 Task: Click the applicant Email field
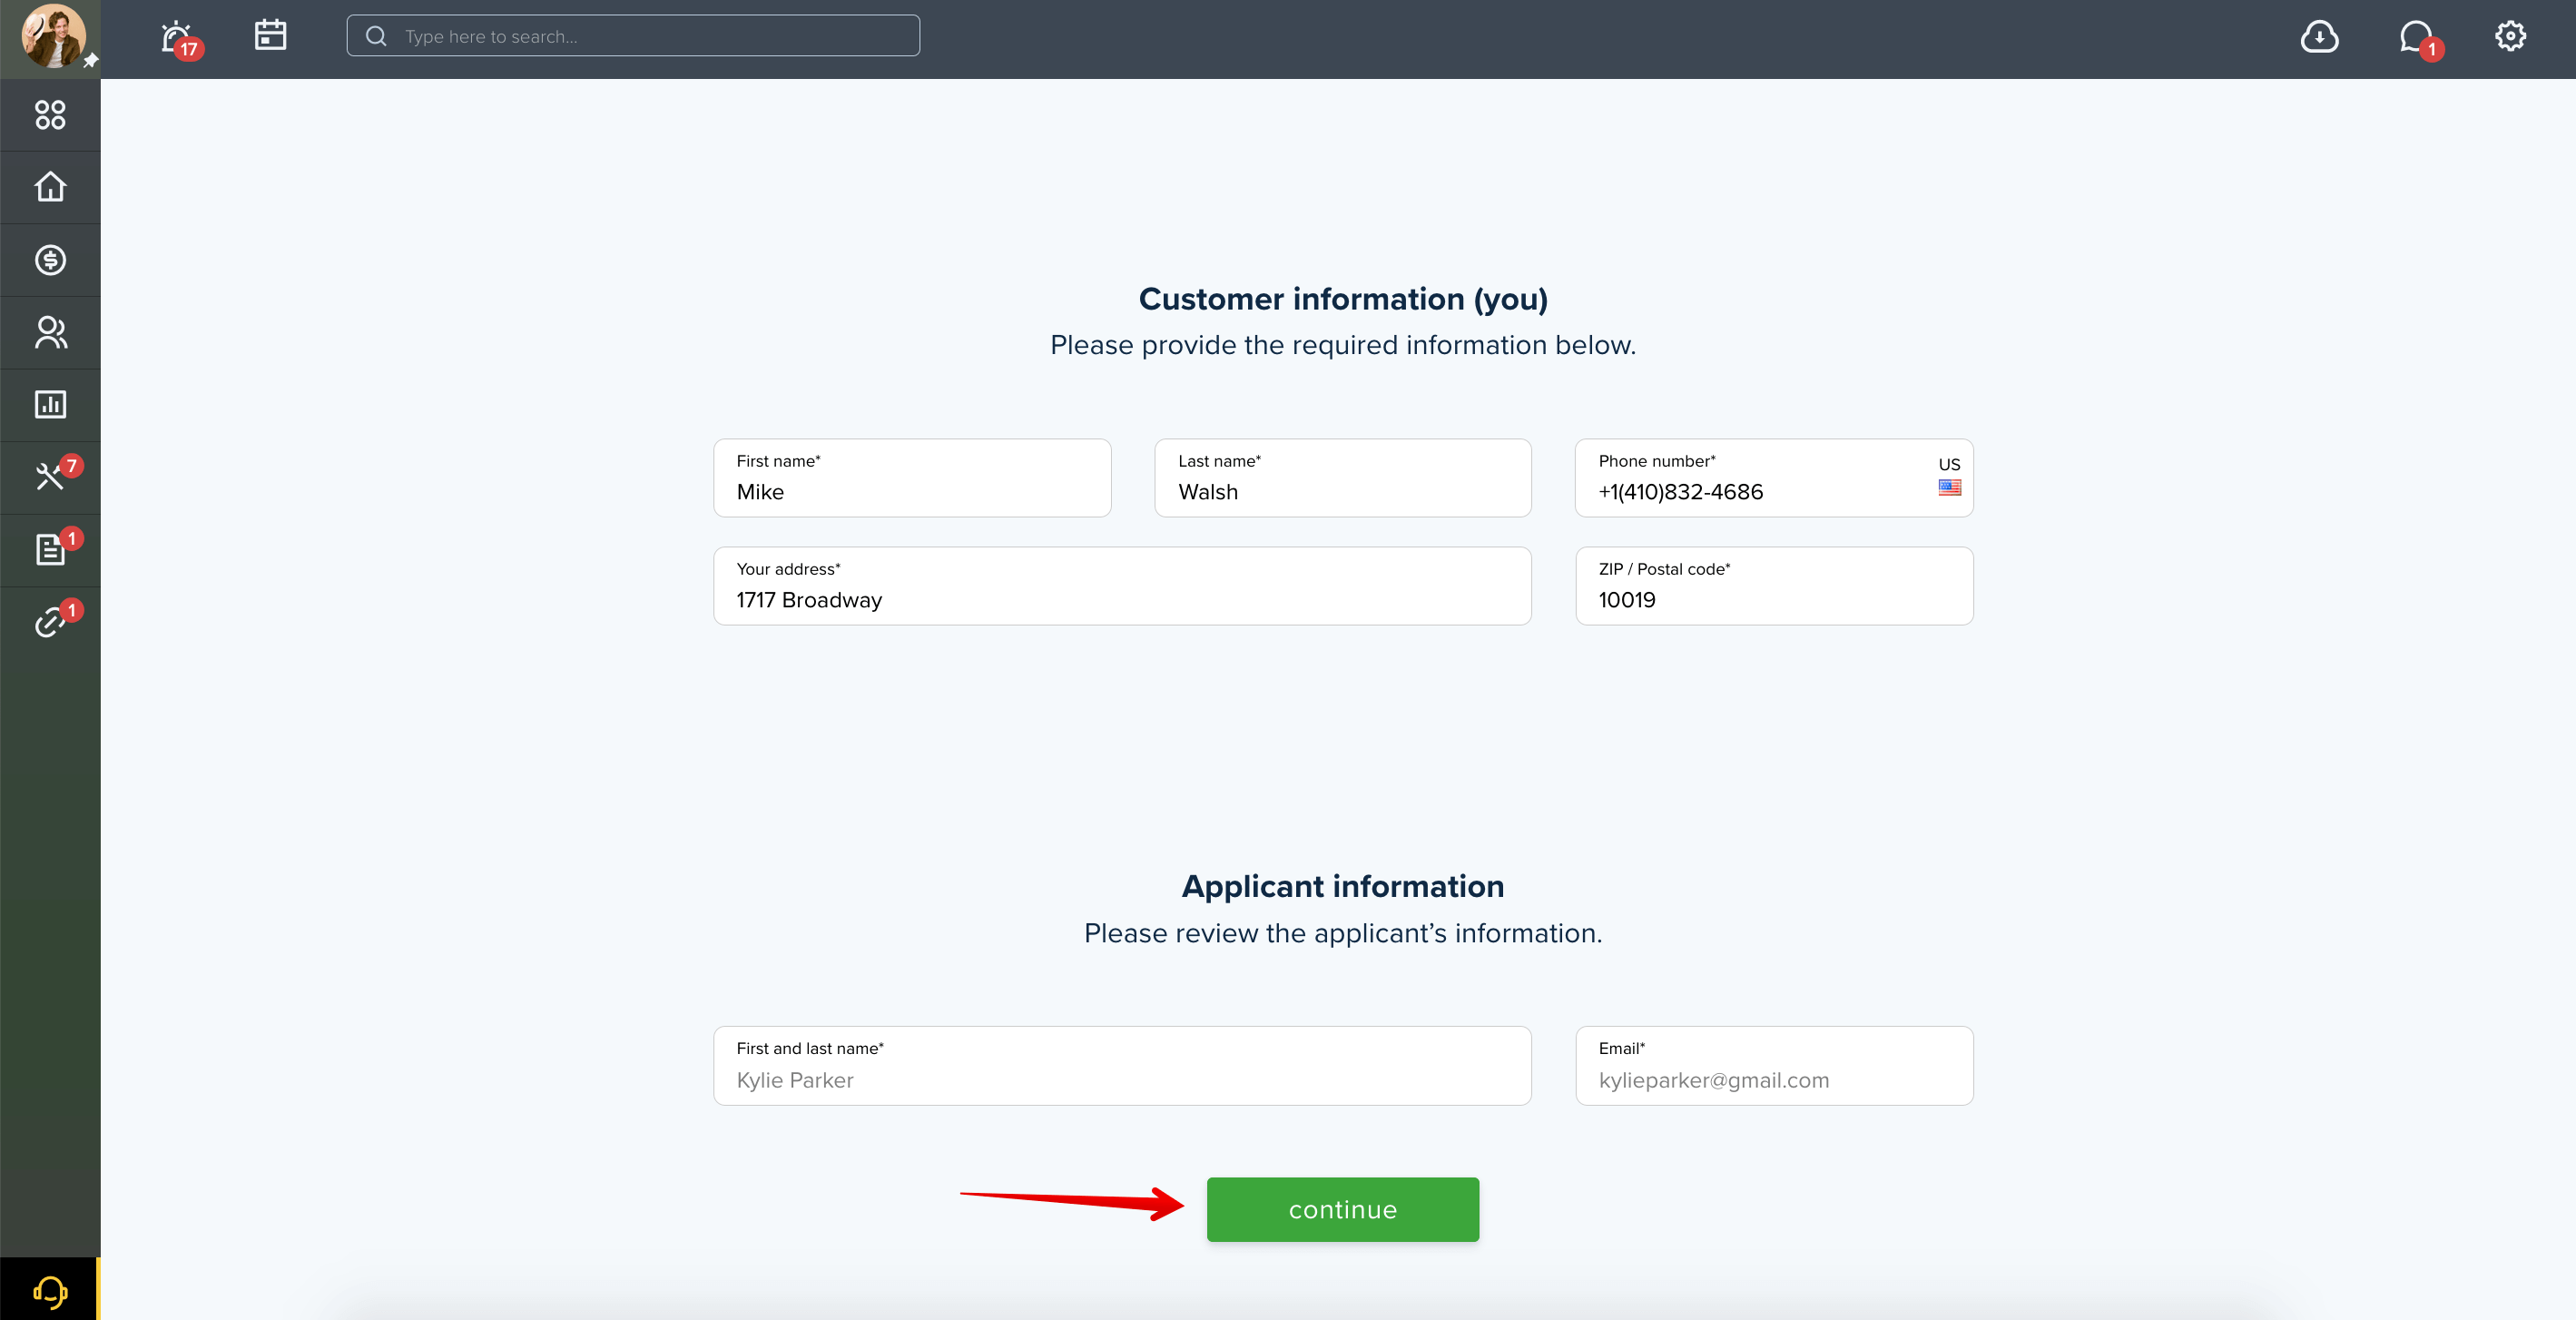[1773, 1066]
